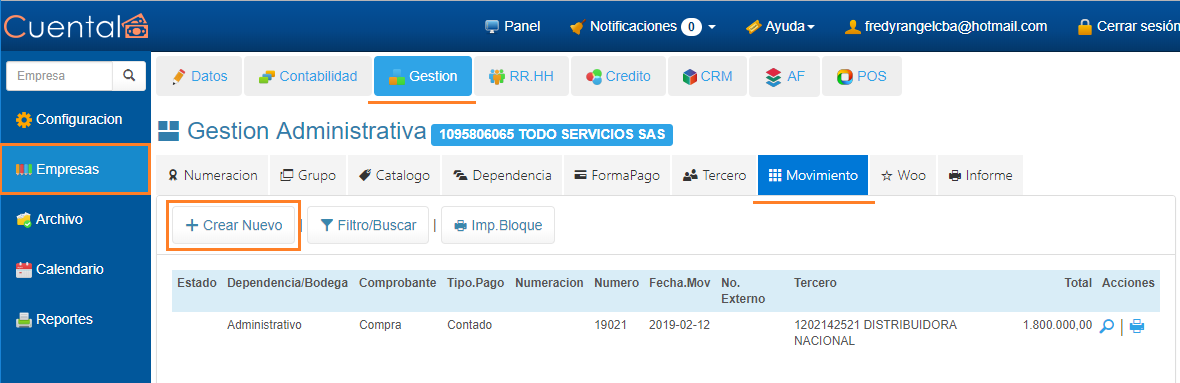
Task: View movement 19021 with magnifier icon
Action: (1106, 327)
